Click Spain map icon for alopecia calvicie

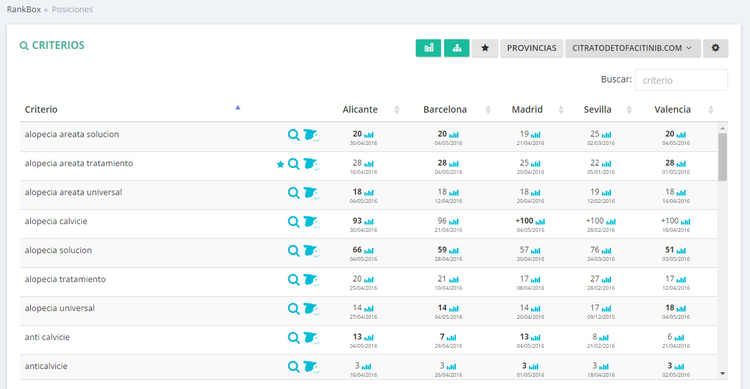click(x=311, y=222)
